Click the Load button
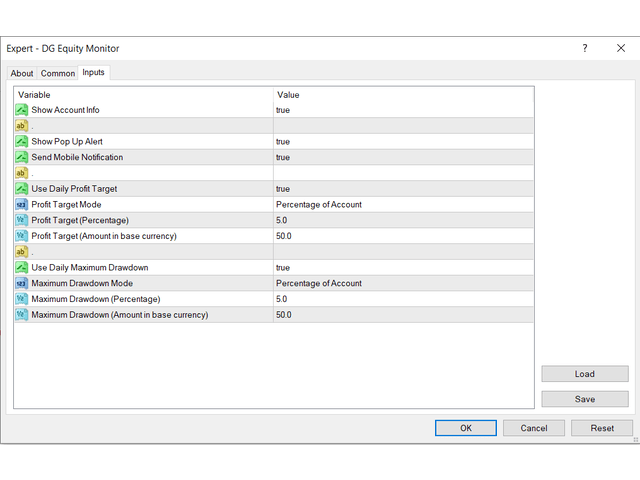This screenshot has width=640, height=480. point(585,374)
